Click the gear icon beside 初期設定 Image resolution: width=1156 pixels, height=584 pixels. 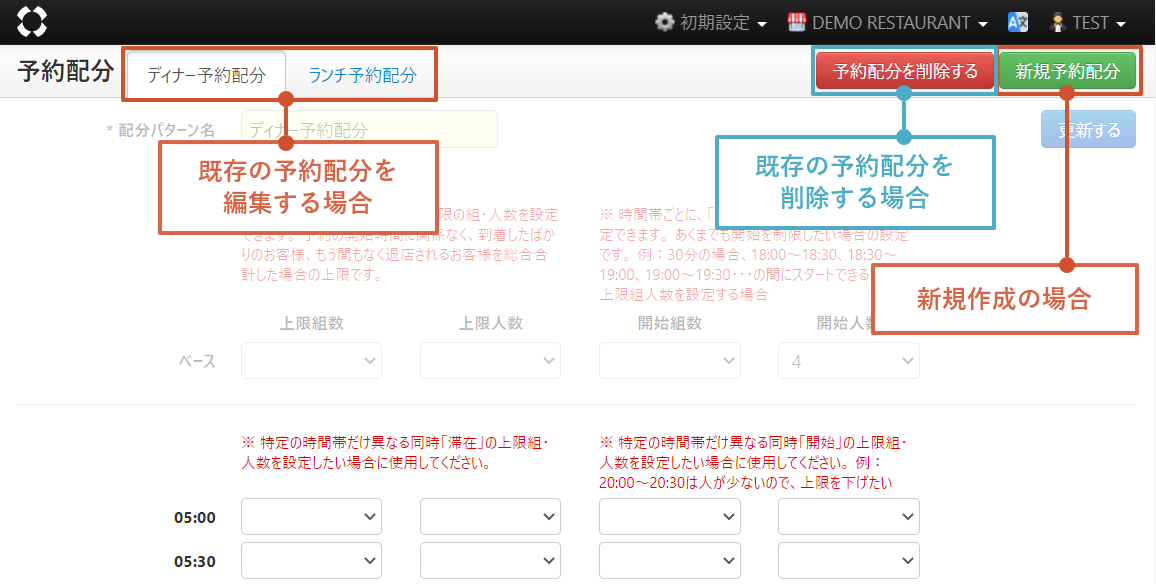(x=664, y=22)
